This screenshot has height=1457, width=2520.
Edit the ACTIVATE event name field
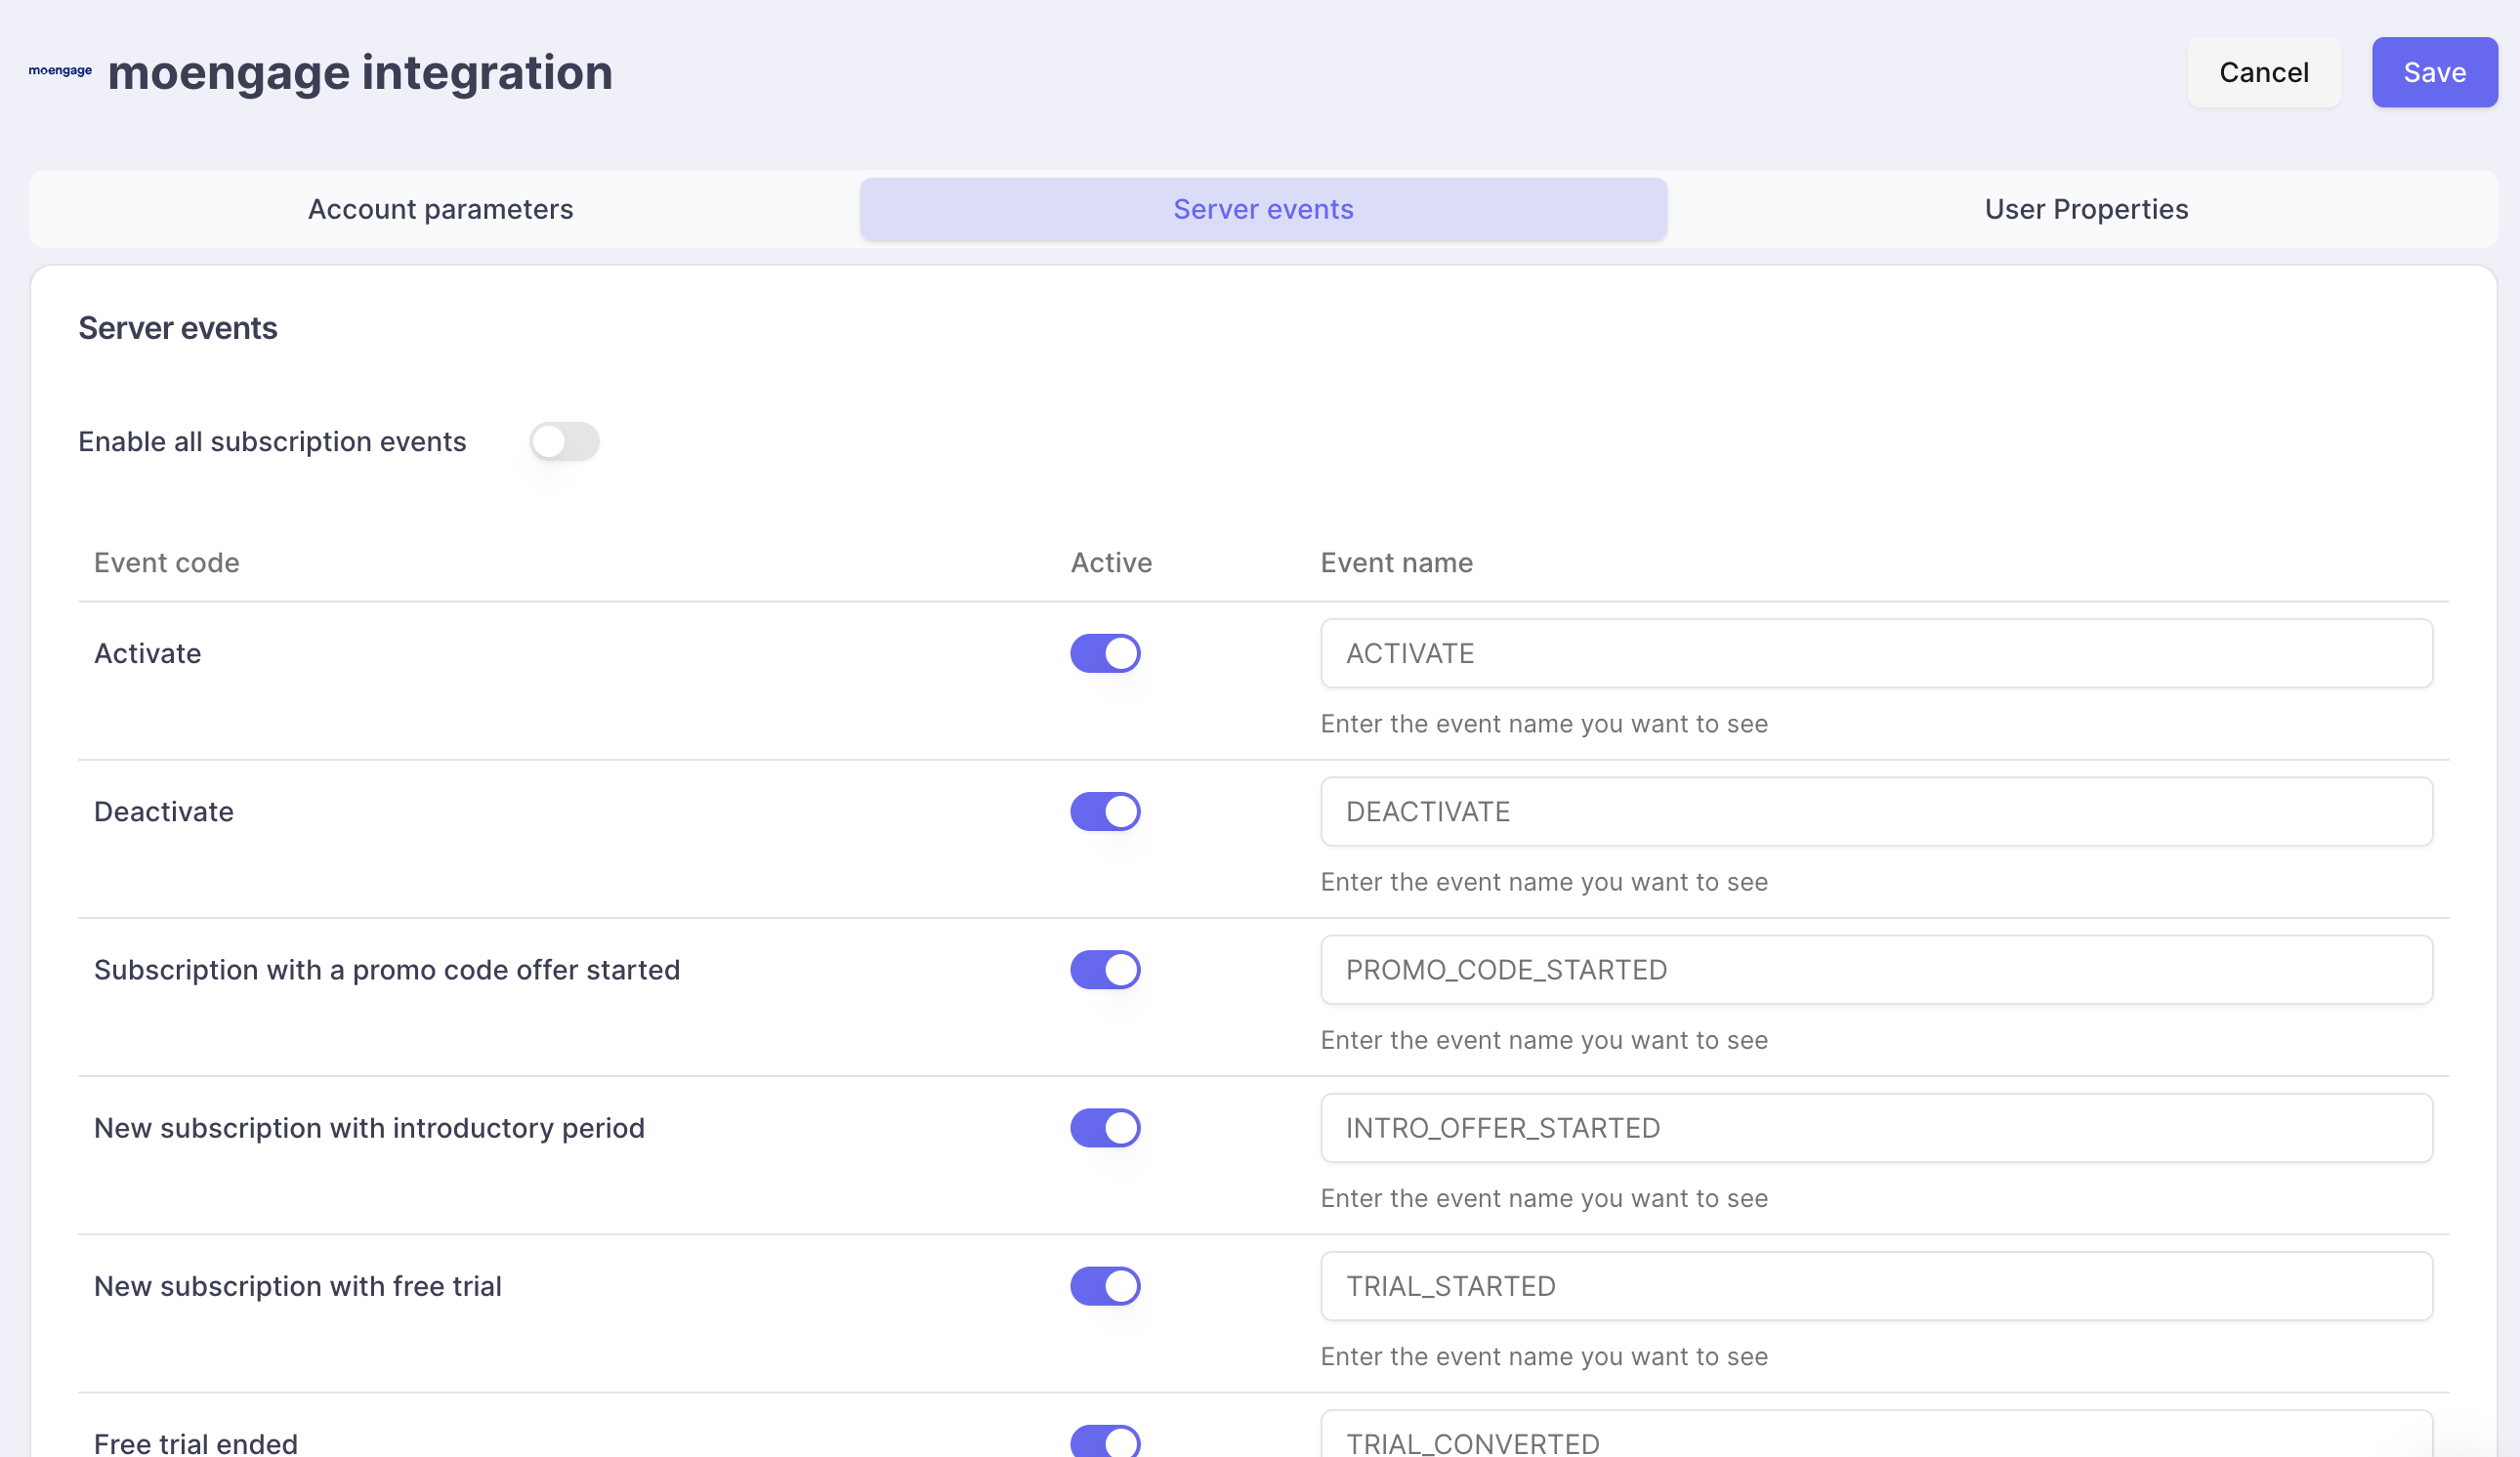(x=1876, y=653)
